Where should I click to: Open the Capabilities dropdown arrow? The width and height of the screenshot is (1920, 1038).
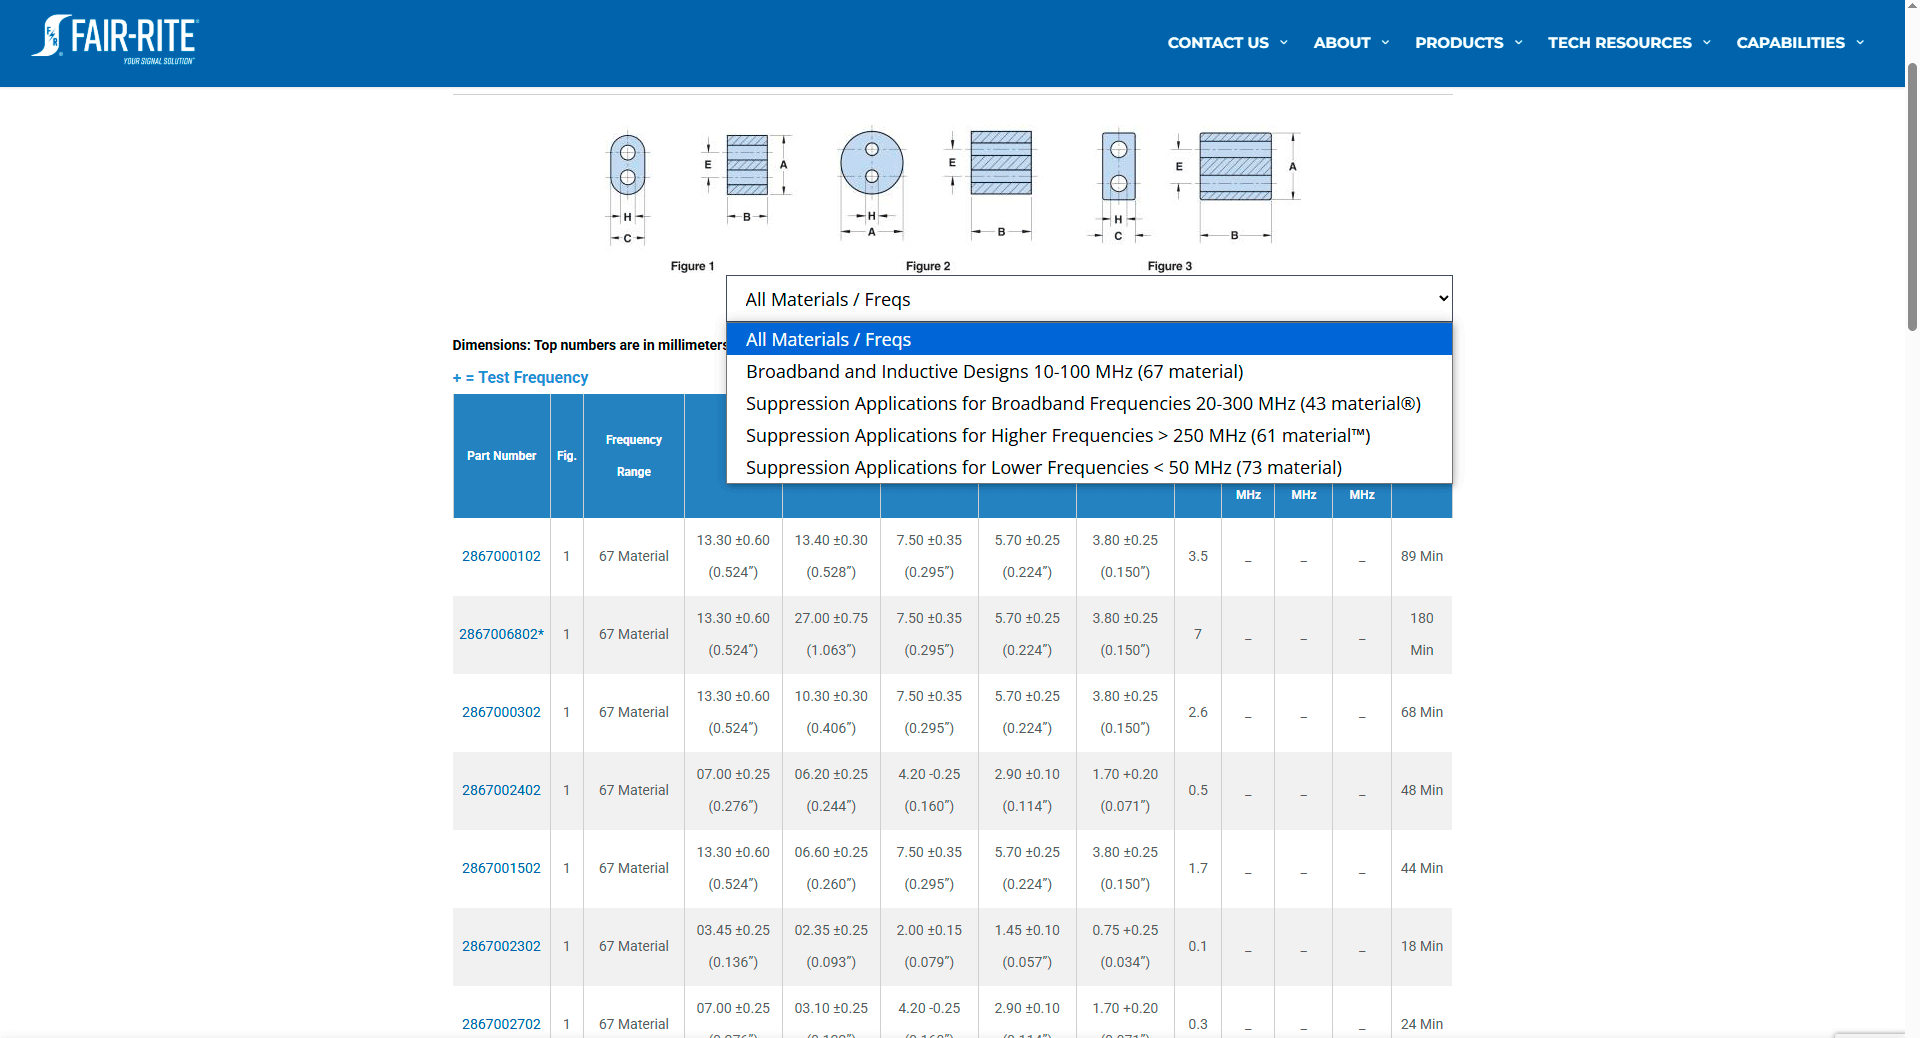click(x=1860, y=43)
